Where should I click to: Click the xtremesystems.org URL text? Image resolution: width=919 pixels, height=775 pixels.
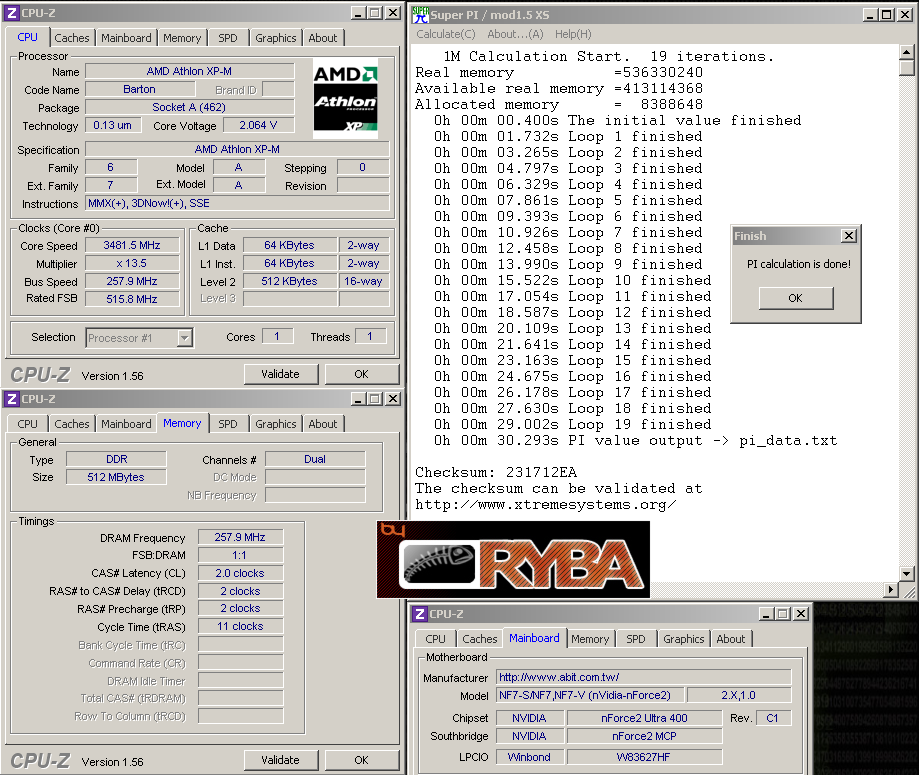546,505
